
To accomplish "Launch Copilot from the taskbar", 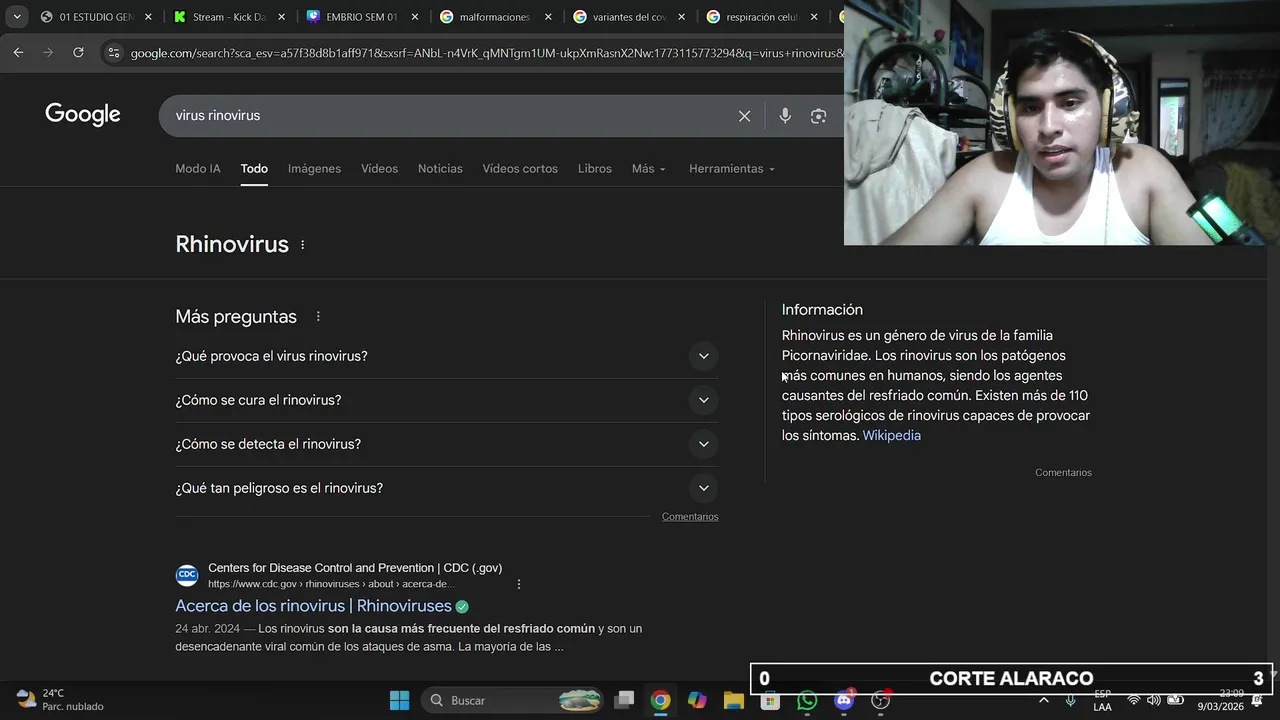I will click(x=697, y=700).
